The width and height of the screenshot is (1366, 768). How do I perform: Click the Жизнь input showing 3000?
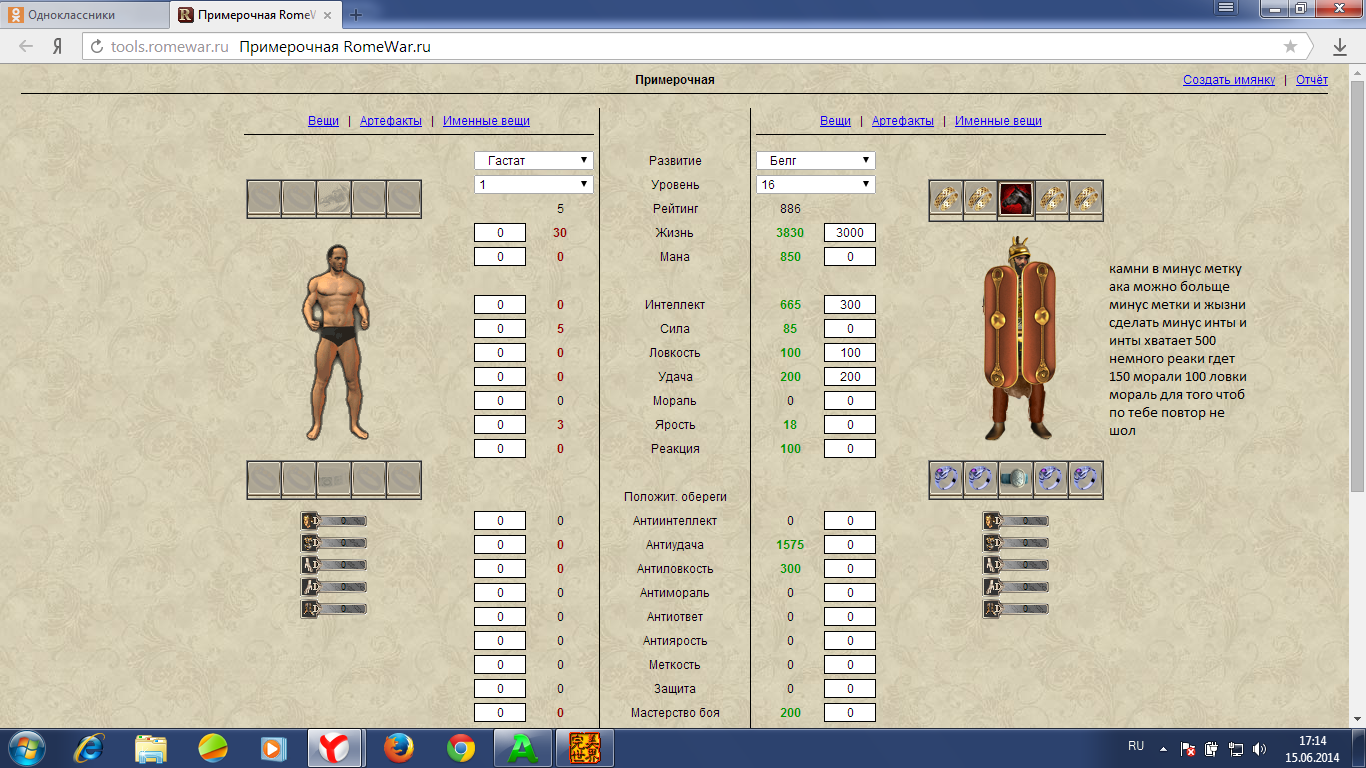click(x=849, y=233)
